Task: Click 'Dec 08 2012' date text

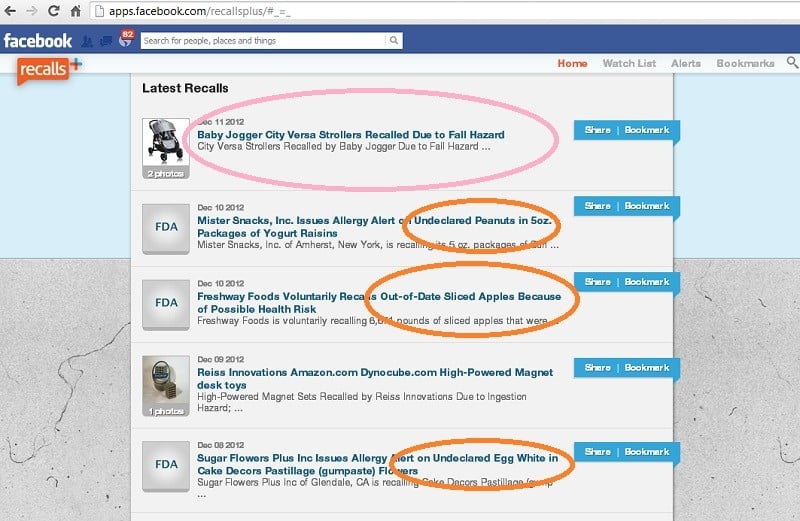Action: (x=220, y=445)
